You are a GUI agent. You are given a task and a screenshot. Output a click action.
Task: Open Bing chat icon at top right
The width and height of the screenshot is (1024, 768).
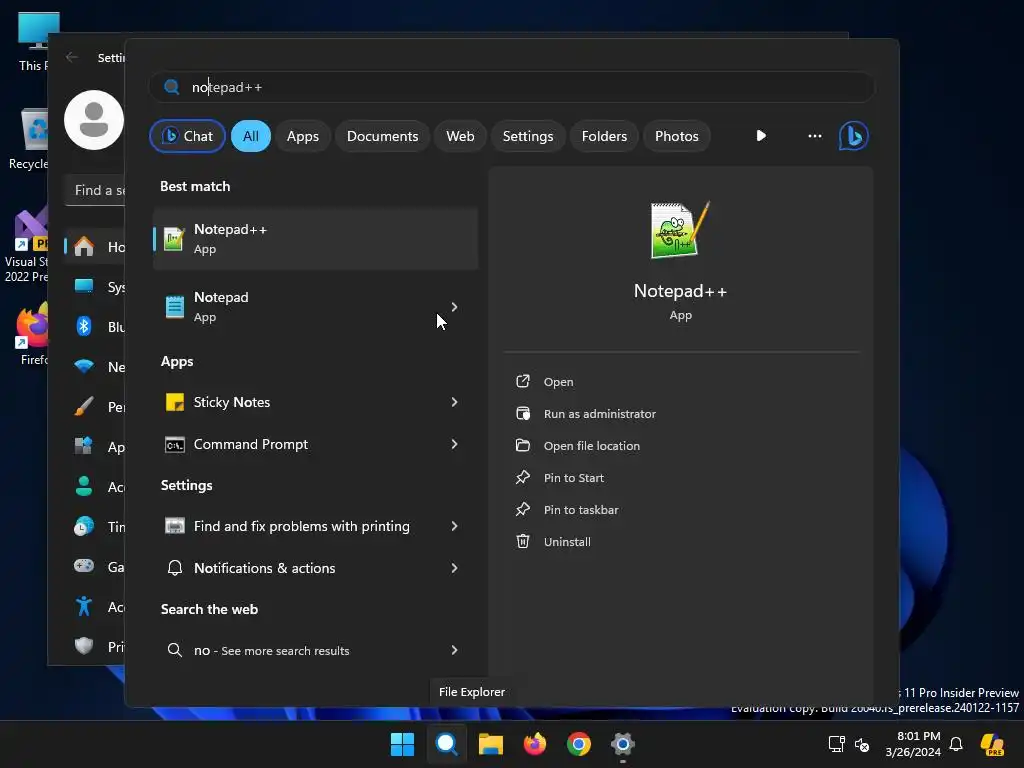[853, 136]
